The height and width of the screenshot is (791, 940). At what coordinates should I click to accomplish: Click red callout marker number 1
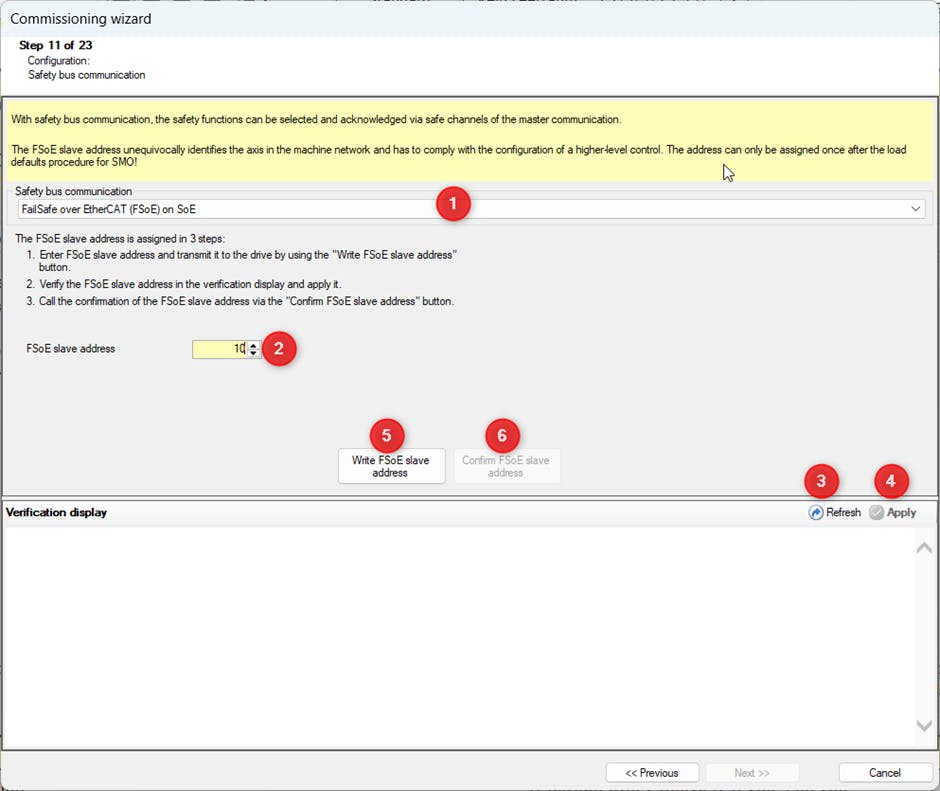(x=453, y=203)
